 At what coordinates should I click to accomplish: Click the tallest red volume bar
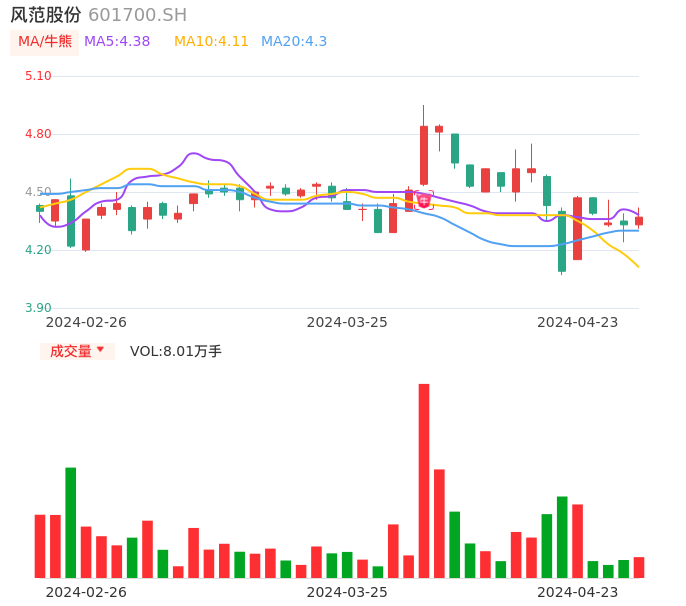pyautogui.click(x=424, y=480)
